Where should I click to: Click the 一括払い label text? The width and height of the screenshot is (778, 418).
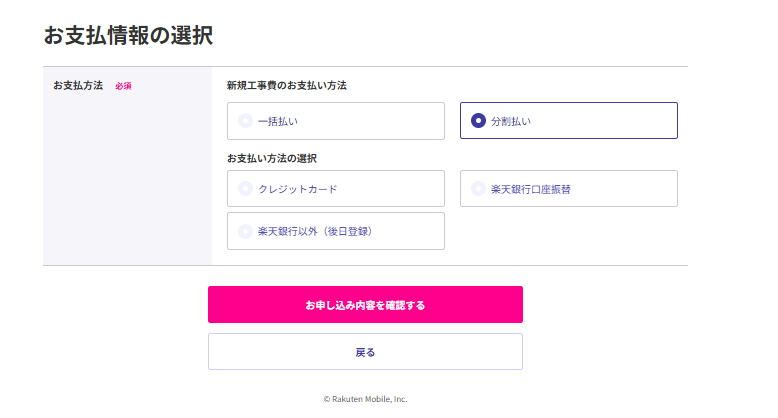coord(278,121)
